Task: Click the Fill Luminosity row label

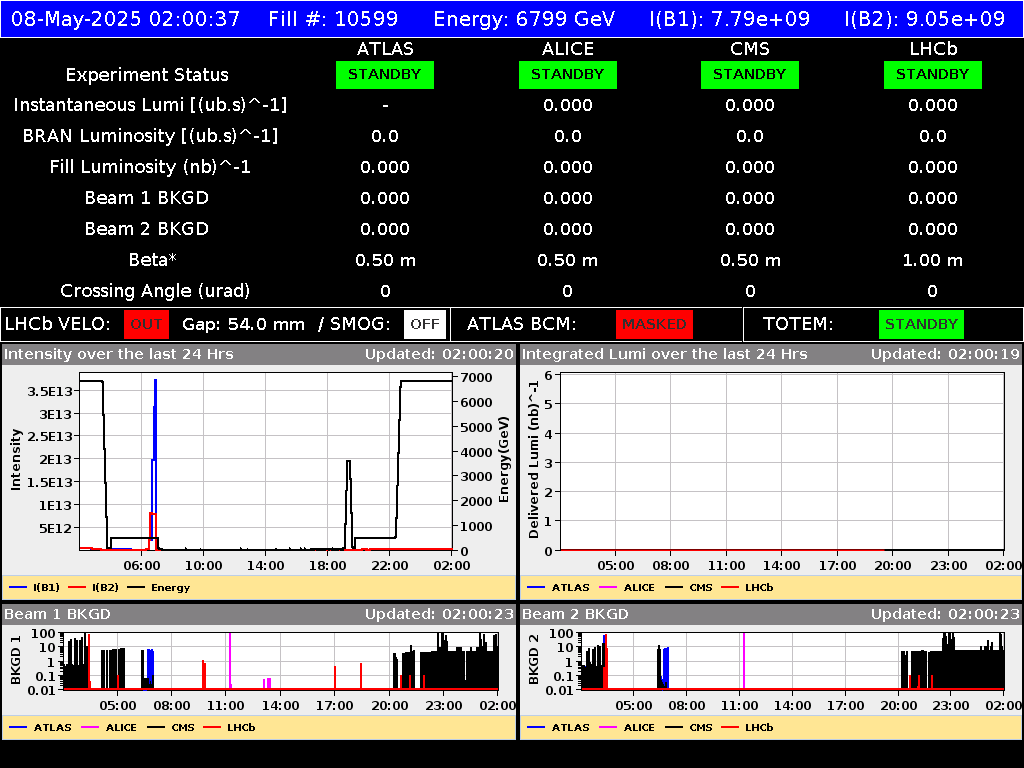Action: point(150,167)
